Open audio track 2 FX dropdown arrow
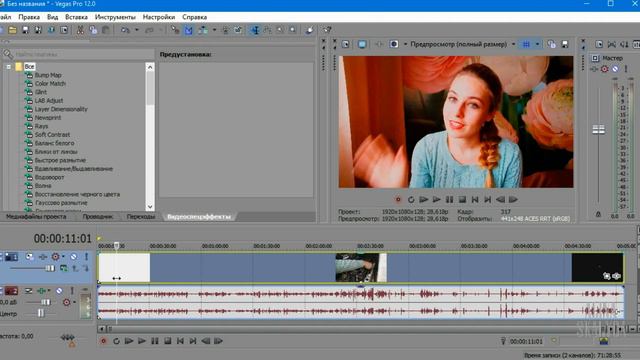This screenshot has width=640, height=360. [x=49, y=291]
